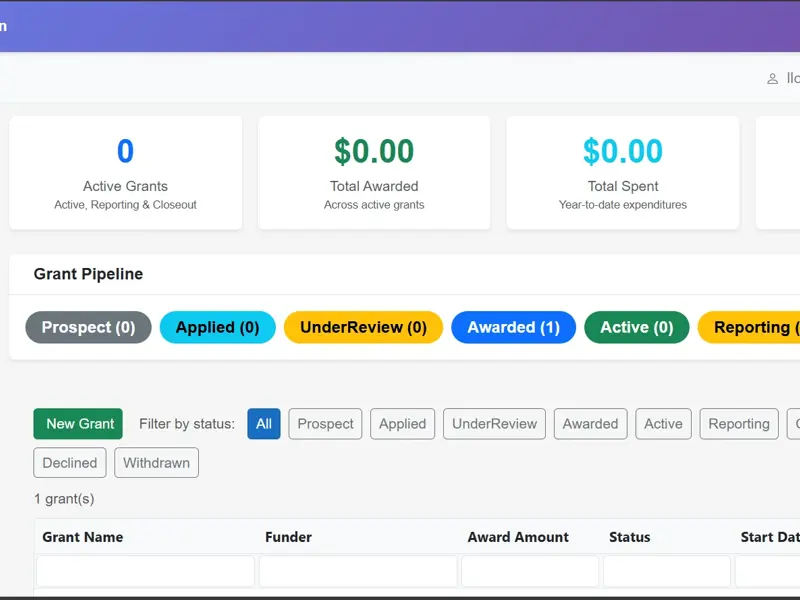Screen dimensions: 800x600
Task: Click the Grant Pipeline heading
Action: click(88, 274)
